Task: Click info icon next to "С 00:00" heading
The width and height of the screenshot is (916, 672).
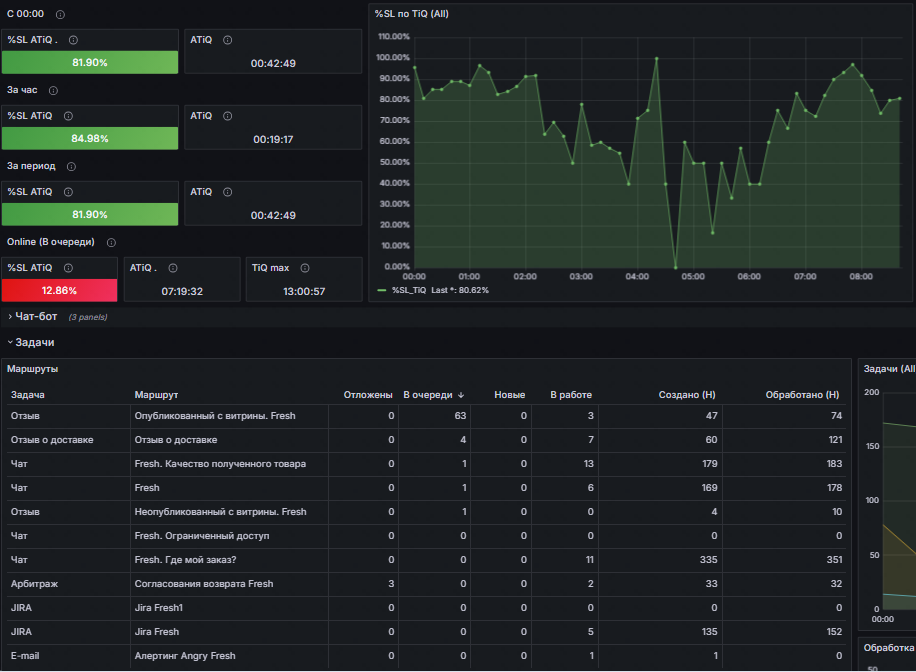Action: pos(61,14)
